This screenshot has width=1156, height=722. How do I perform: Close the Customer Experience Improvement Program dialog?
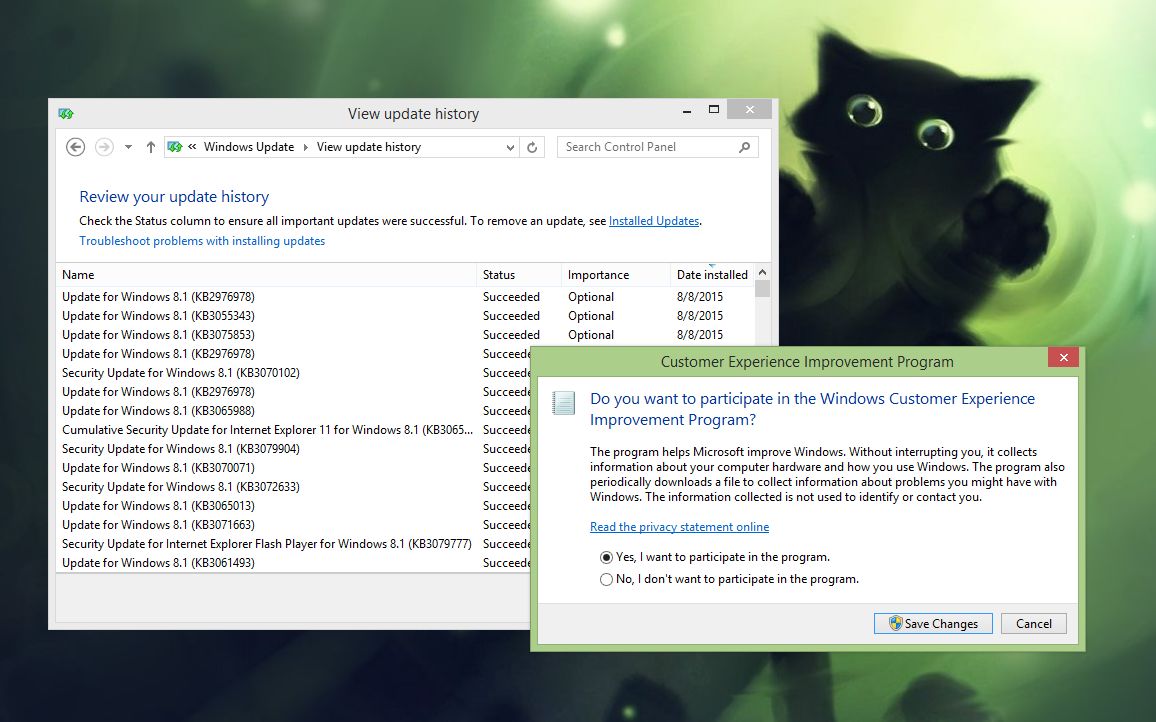[x=1063, y=357]
